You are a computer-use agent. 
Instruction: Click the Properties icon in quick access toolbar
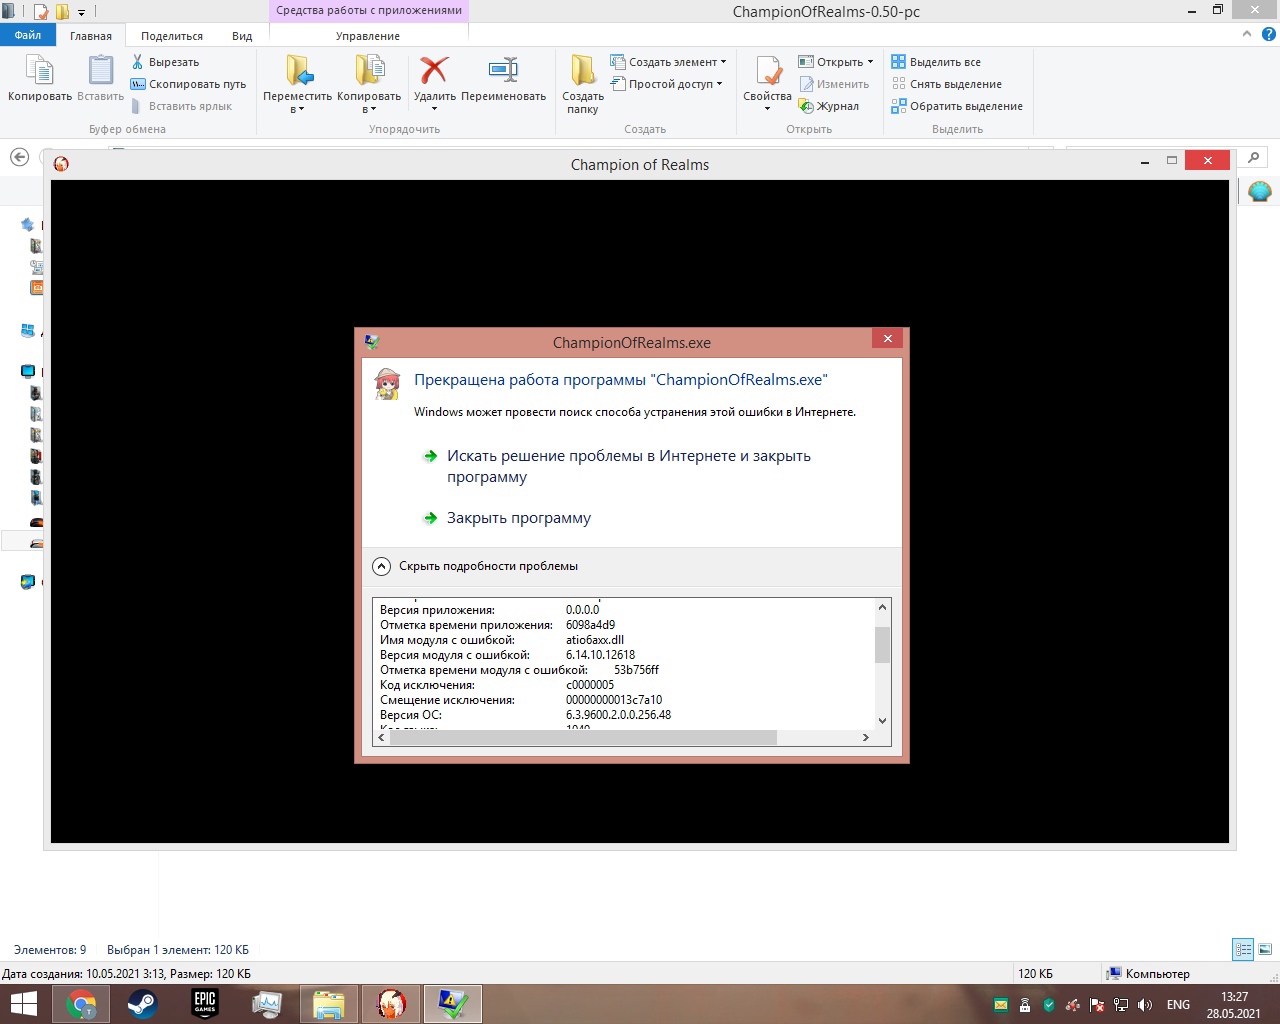(x=41, y=12)
